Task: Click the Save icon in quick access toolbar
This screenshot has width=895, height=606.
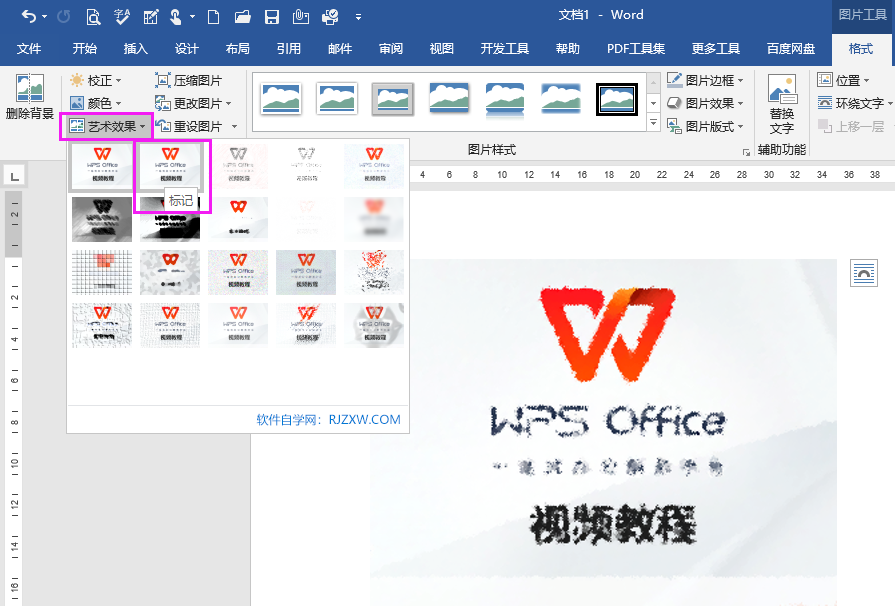Action: (x=271, y=16)
